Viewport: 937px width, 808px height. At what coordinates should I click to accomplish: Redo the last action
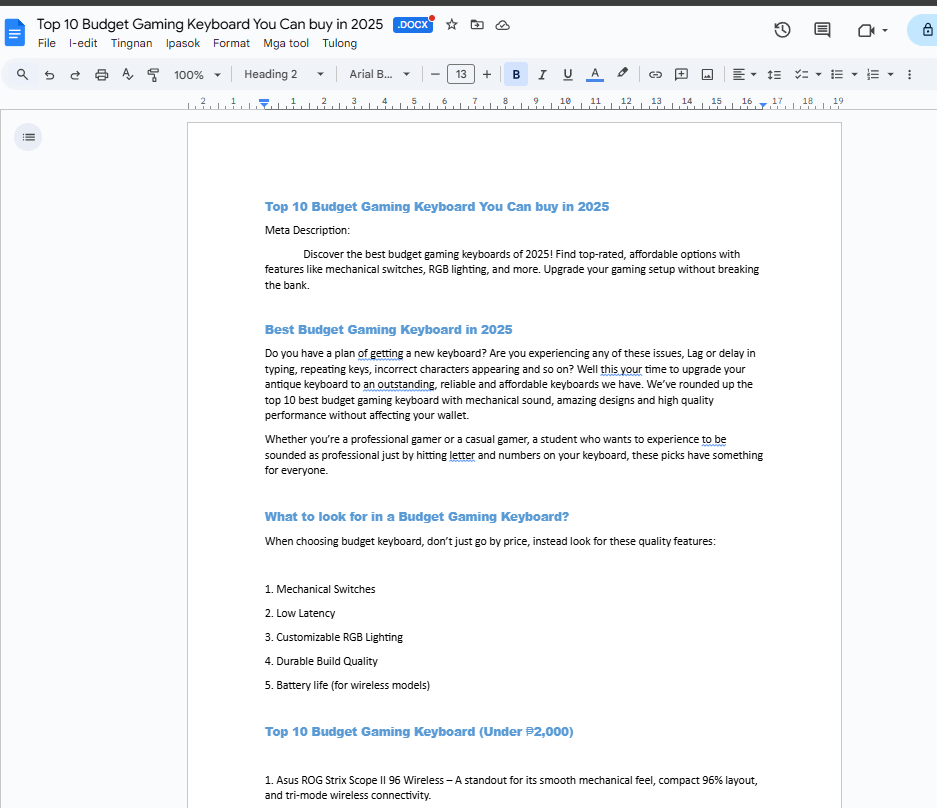click(x=75, y=75)
